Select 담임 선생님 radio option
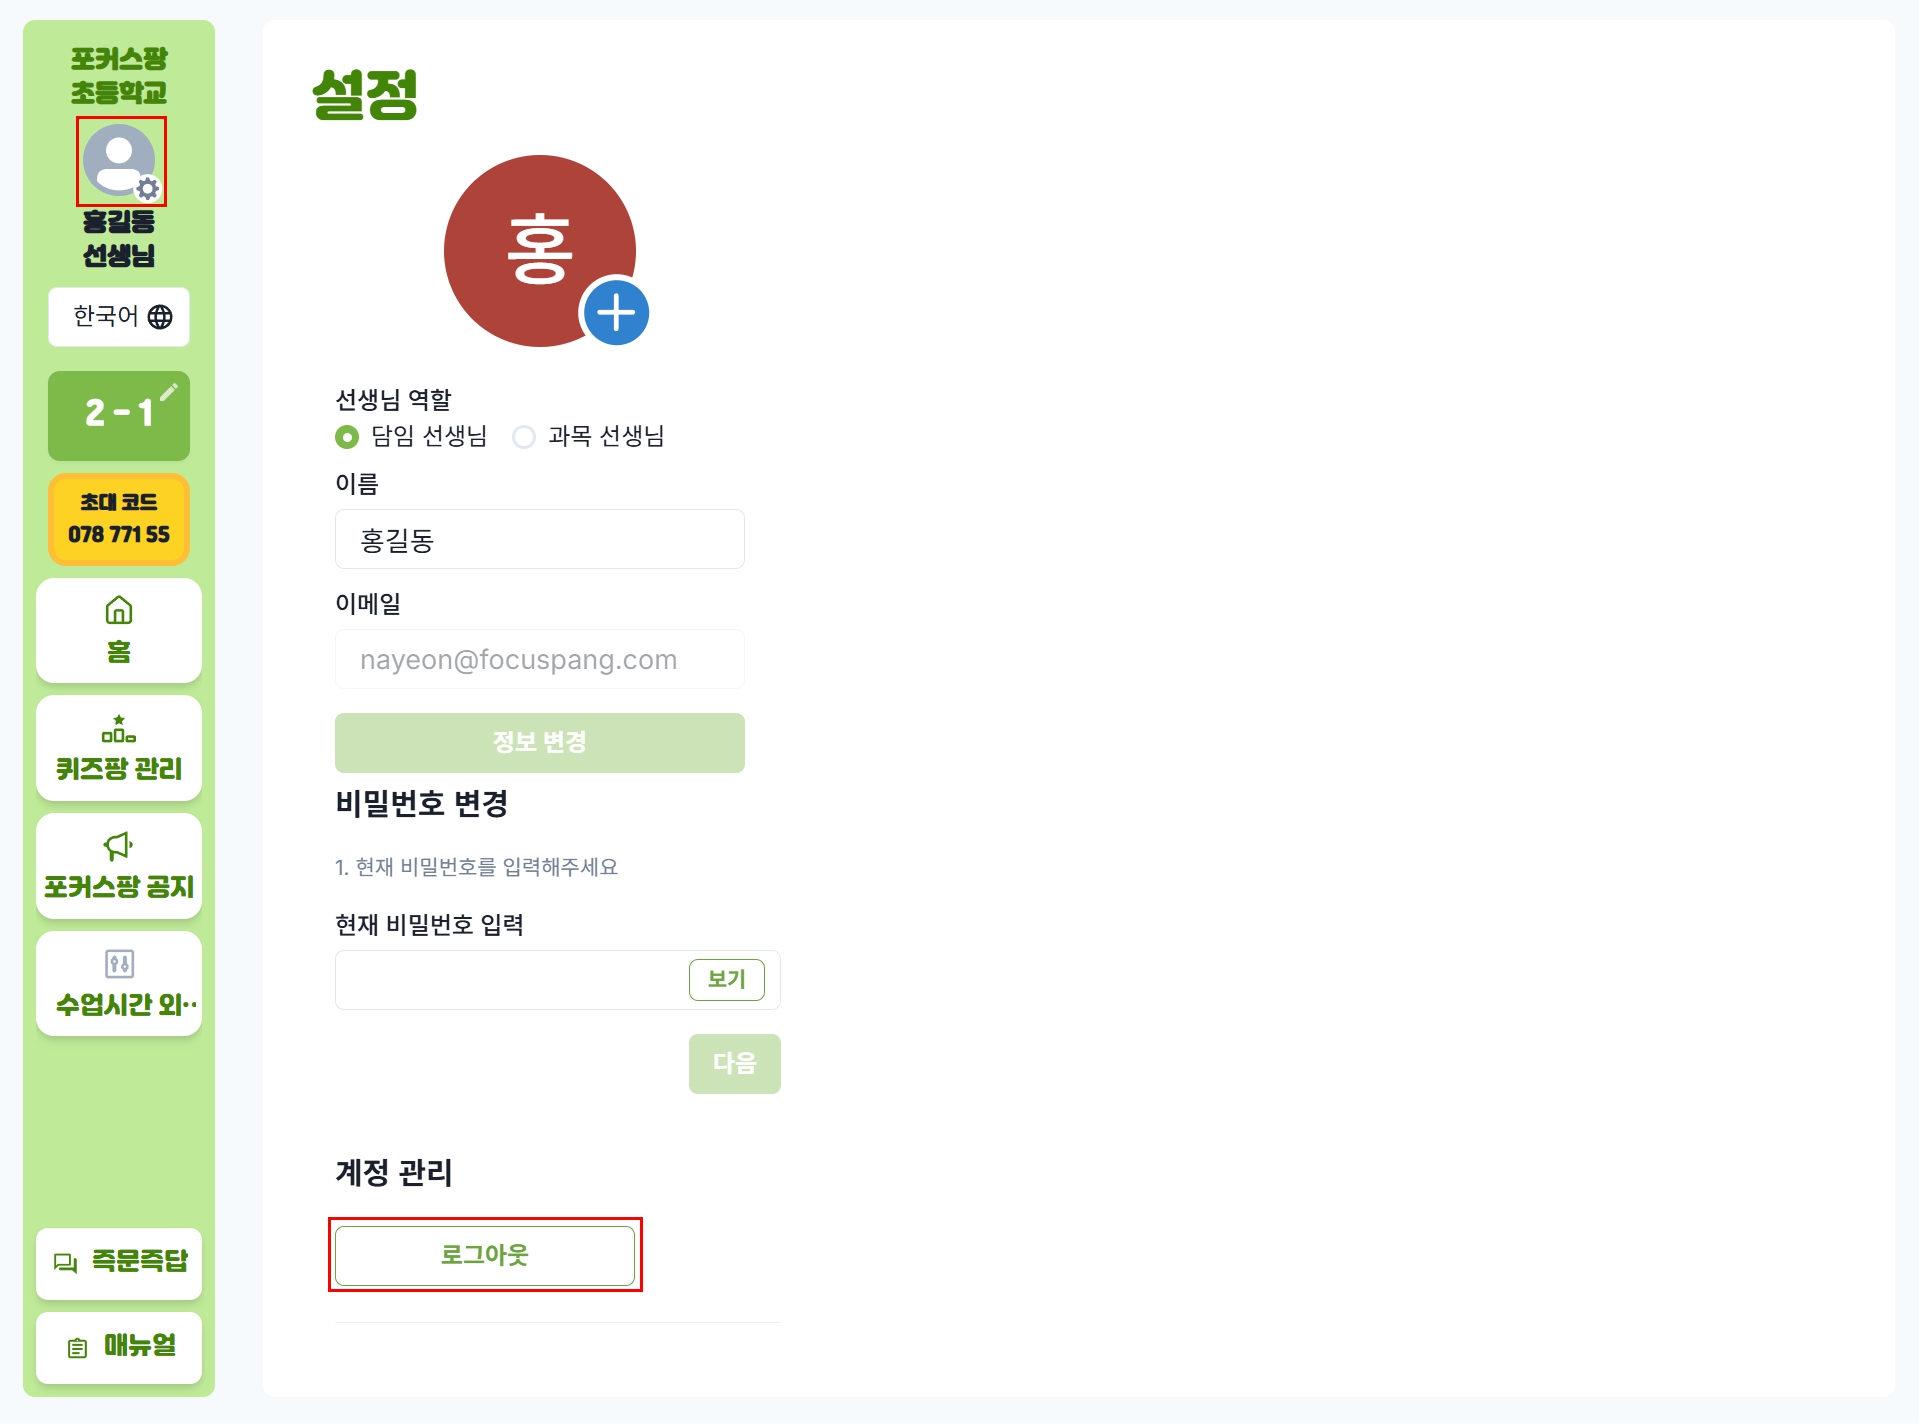Image resolution: width=1919 pixels, height=1424 pixels. [x=347, y=437]
